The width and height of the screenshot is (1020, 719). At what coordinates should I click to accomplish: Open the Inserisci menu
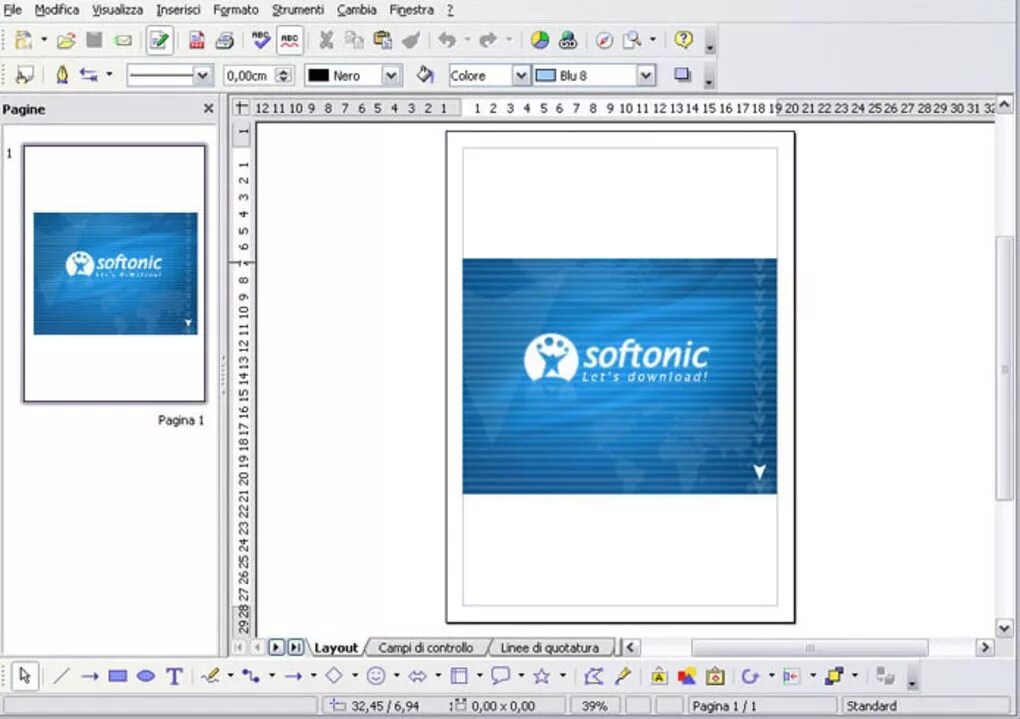pyautogui.click(x=178, y=10)
